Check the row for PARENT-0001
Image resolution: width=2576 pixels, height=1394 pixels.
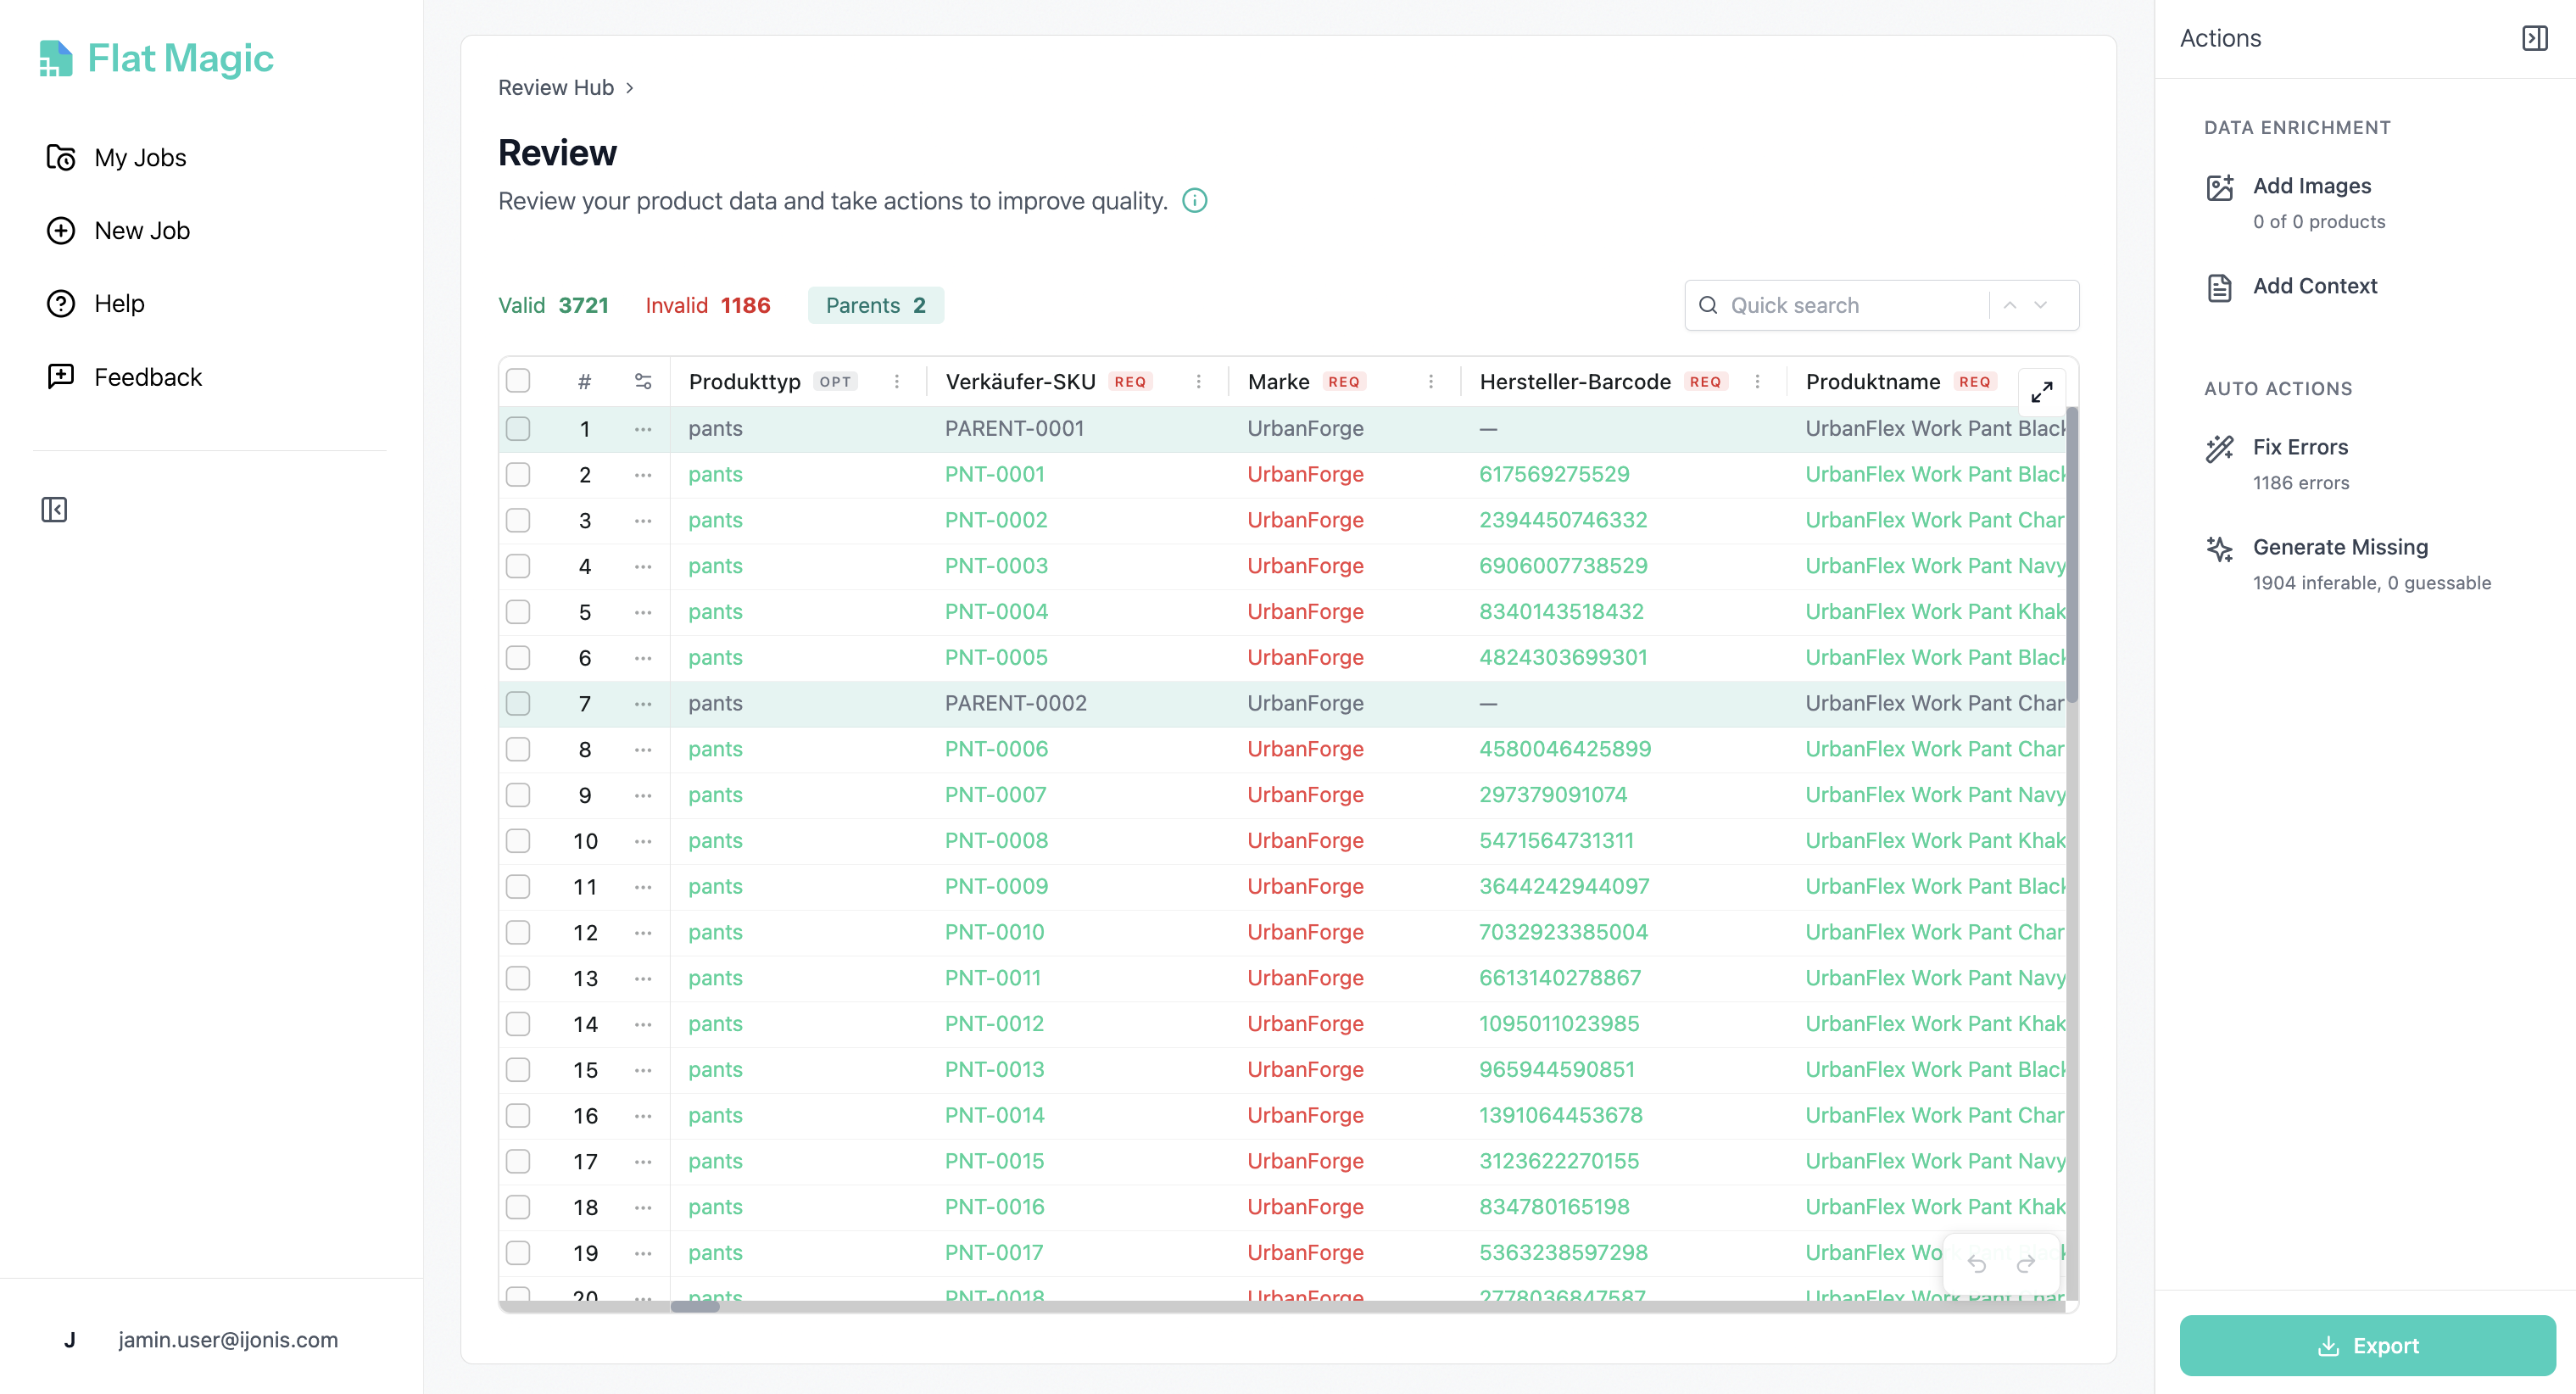coord(519,428)
